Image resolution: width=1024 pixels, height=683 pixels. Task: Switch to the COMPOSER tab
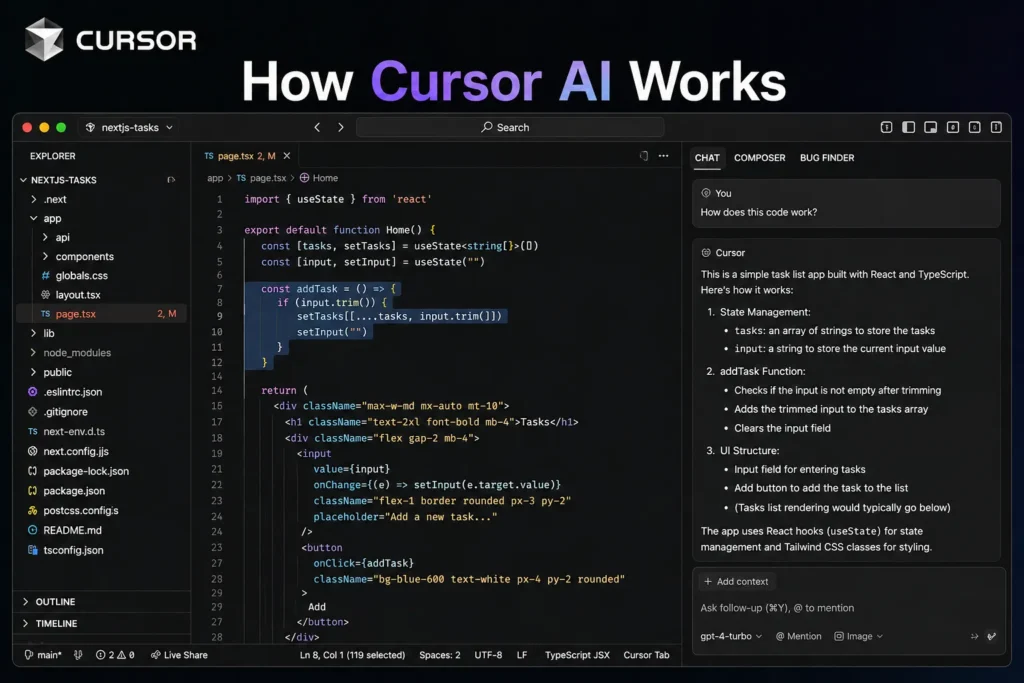click(x=760, y=158)
